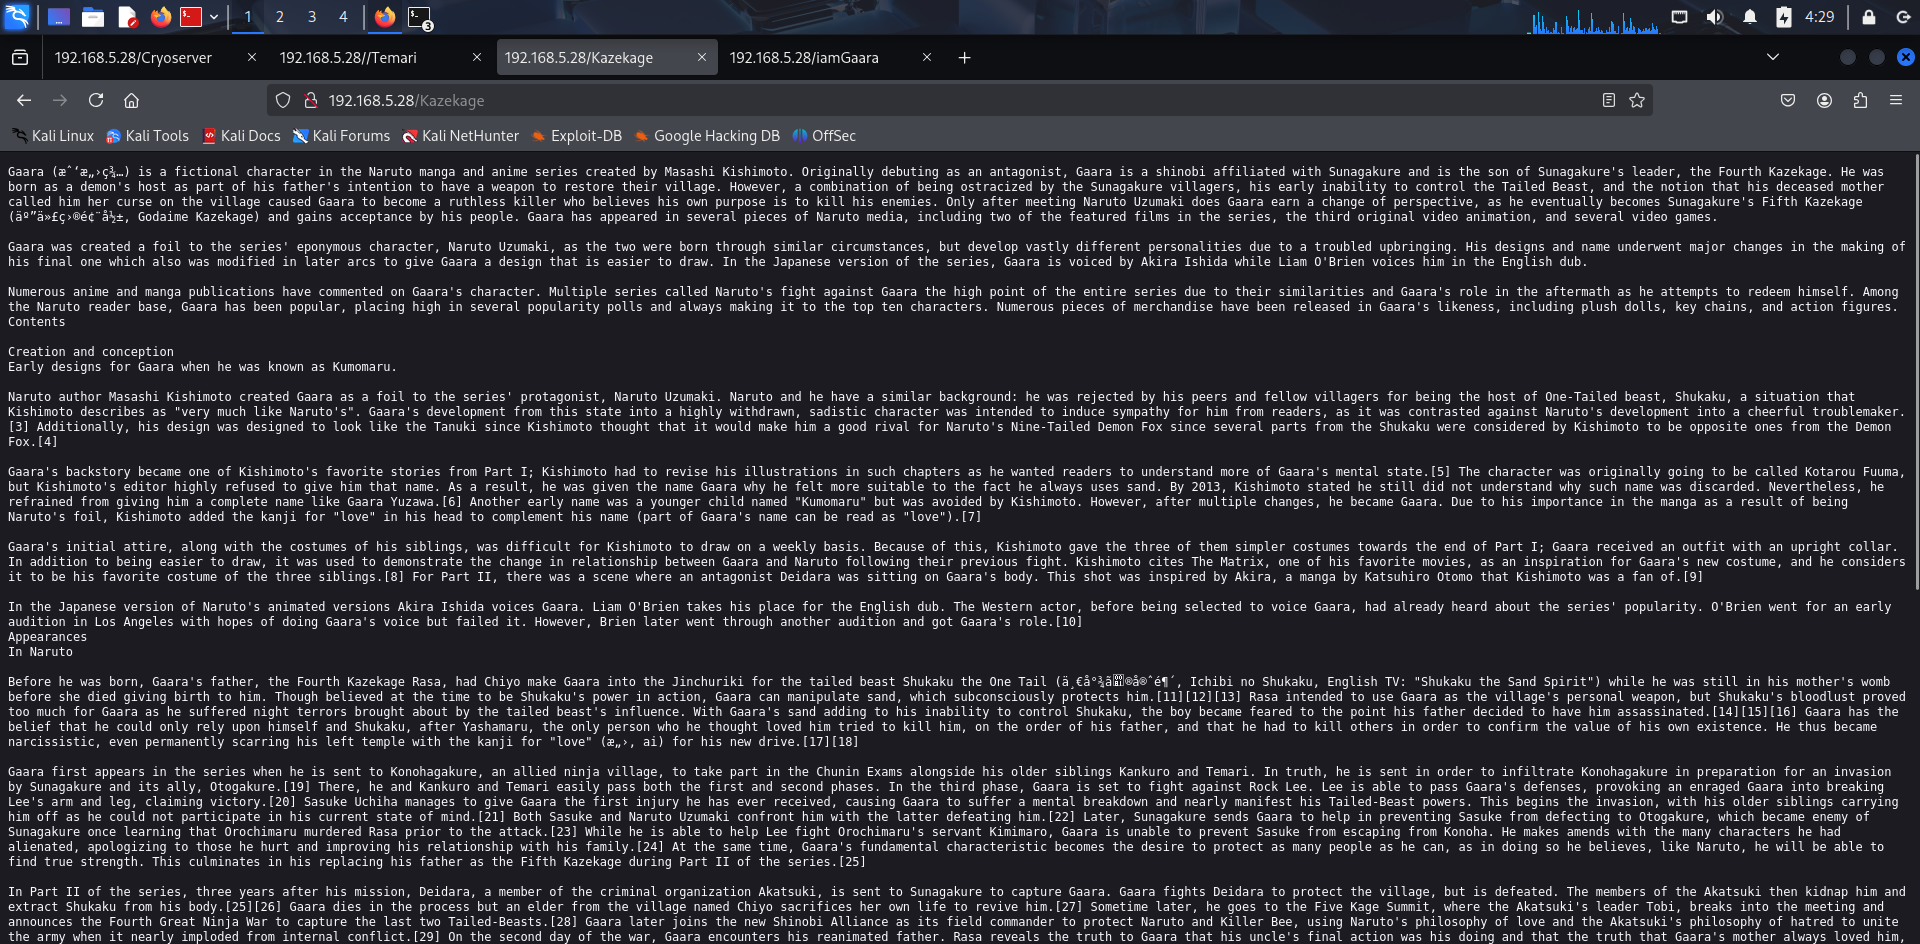Open the Firefox hamburger menu
The image size is (1920, 944).
(x=1896, y=100)
